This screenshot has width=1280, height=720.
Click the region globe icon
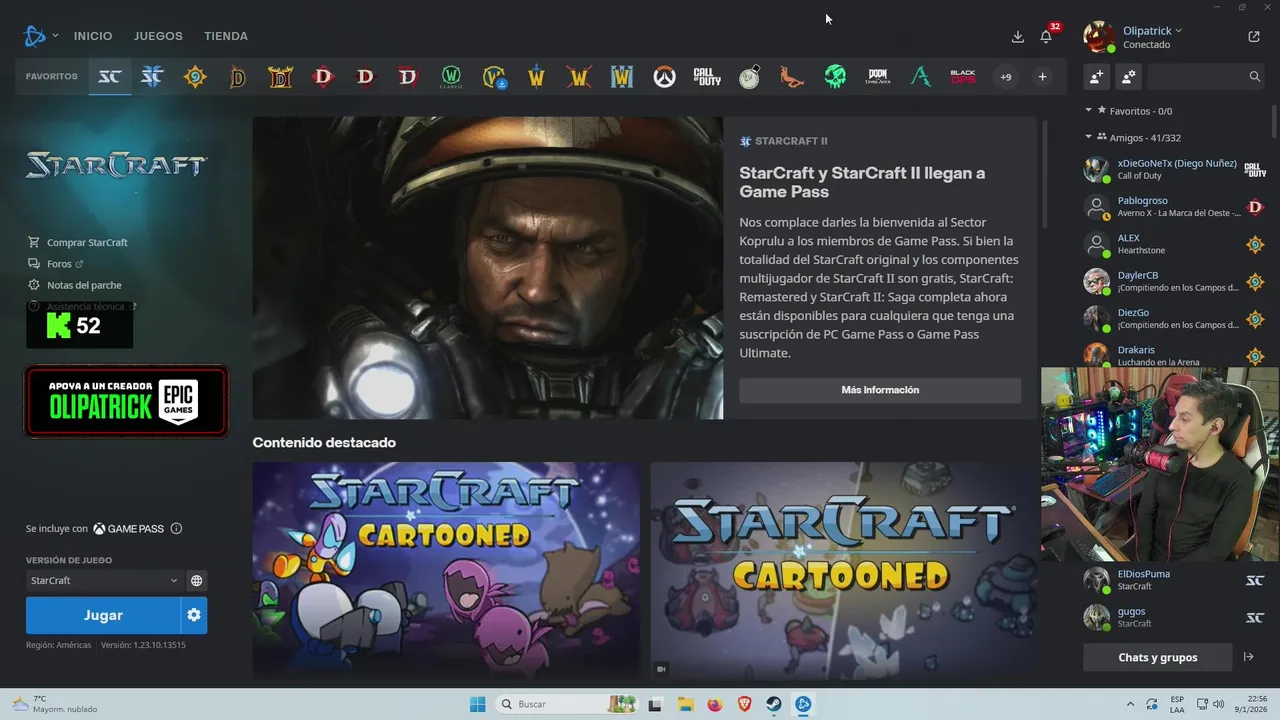[197, 580]
